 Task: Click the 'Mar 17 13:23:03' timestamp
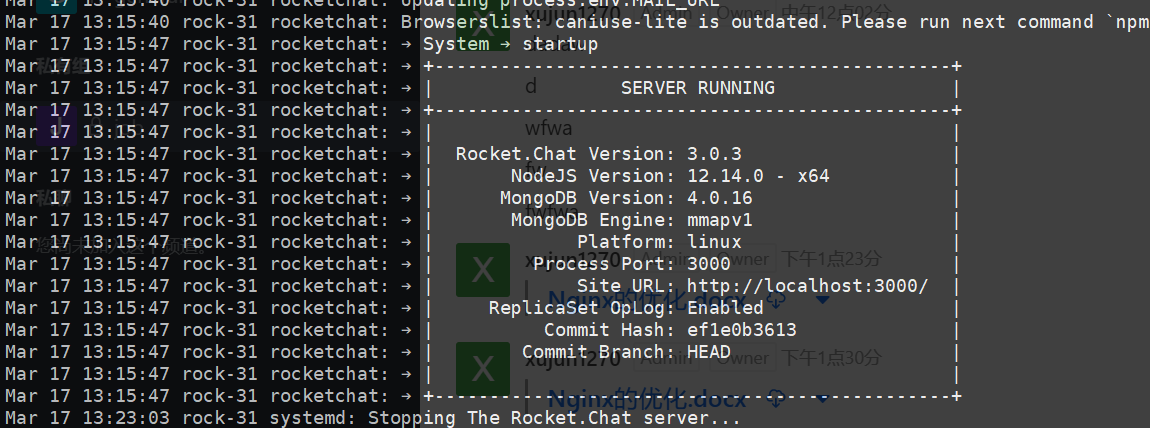tap(87, 418)
